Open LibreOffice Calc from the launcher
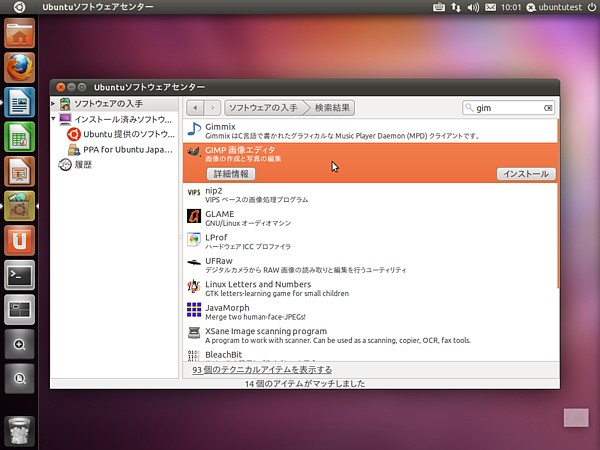This screenshot has width=600, height=450. tap(20, 137)
